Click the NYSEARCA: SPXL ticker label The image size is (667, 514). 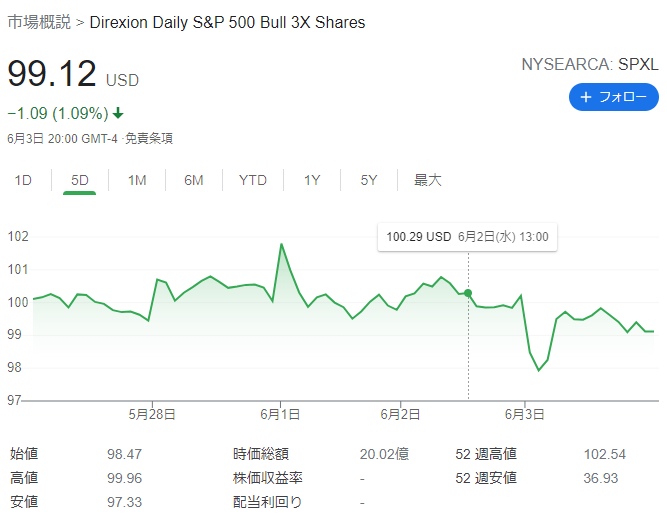[x=590, y=64]
